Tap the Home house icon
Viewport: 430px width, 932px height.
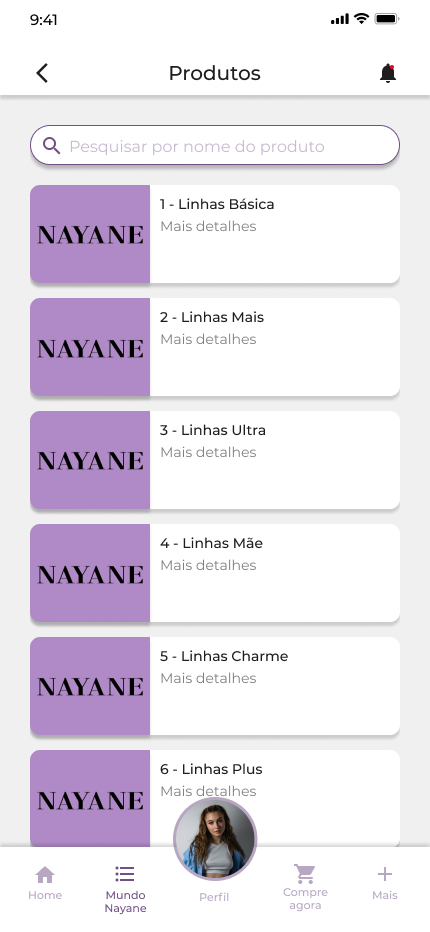[x=45, y=874]
